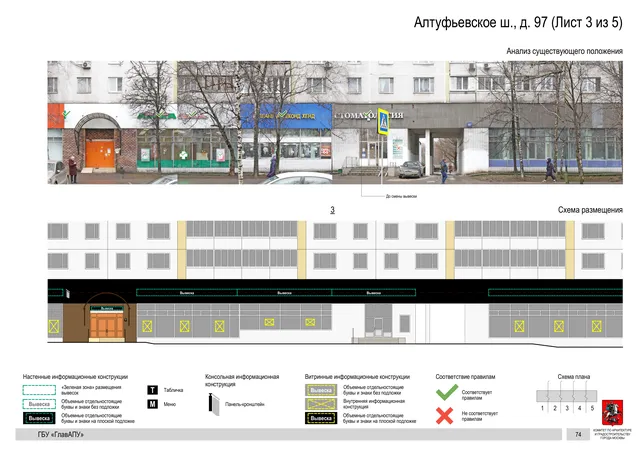Viewport: 640px width, 453px height.
Task: Click the heading 'Схема размещения'
Action: [590, 210]
